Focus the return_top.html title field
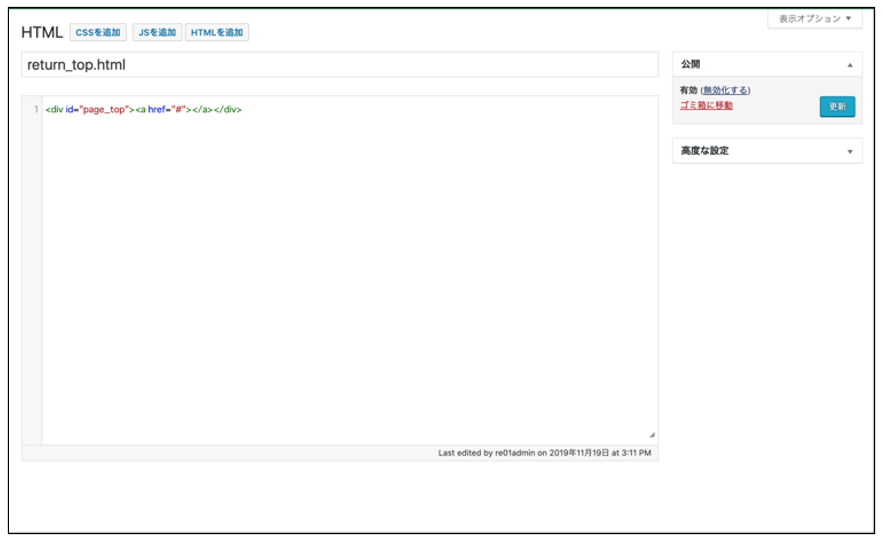The width and height of the screenshot is (883, 541). [x=339, y=65]
